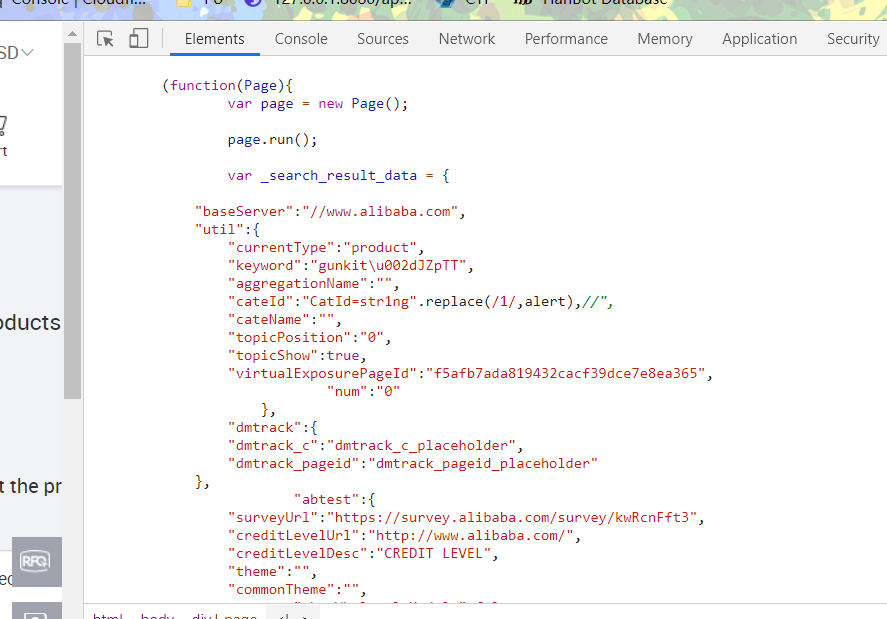Open the Security tab

[x=853, y=39]
